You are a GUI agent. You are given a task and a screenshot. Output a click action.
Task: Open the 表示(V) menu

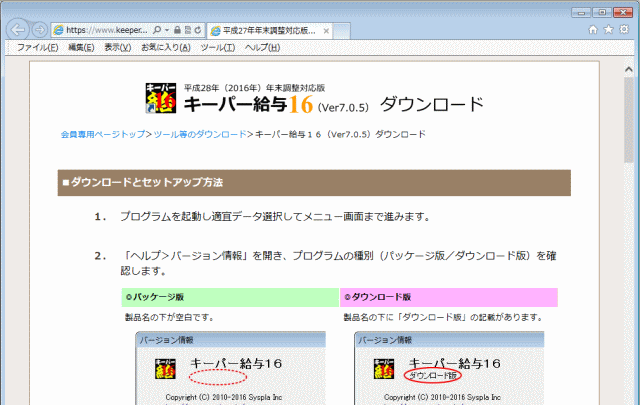pos(118,48)
